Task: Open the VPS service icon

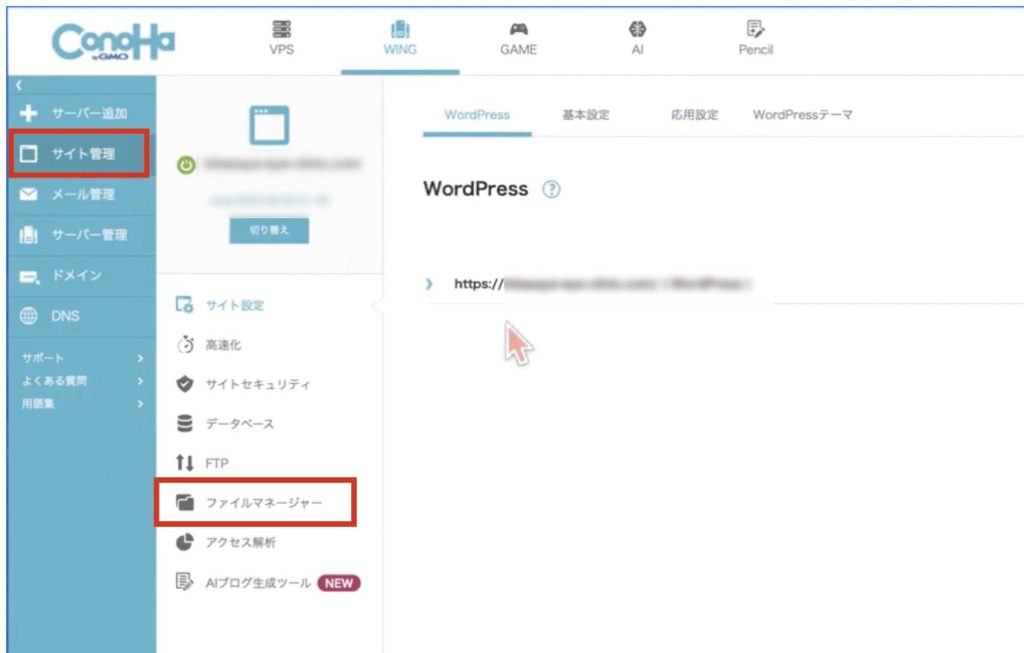Action: tap(281, 30)
